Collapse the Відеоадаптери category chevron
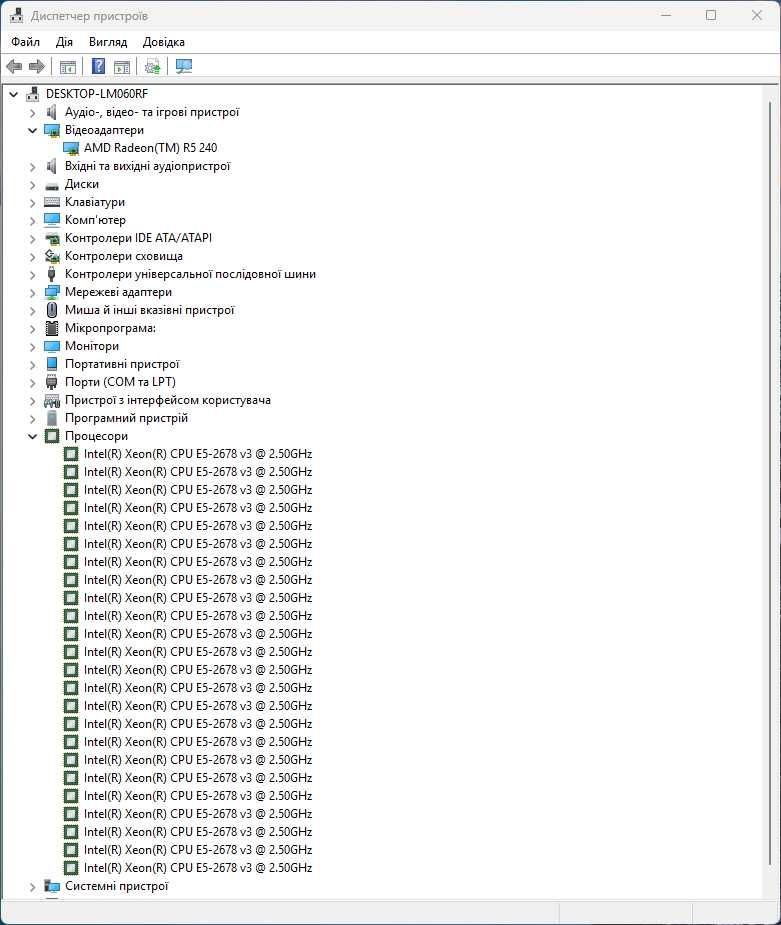781x925 pixels. (32, 130)
